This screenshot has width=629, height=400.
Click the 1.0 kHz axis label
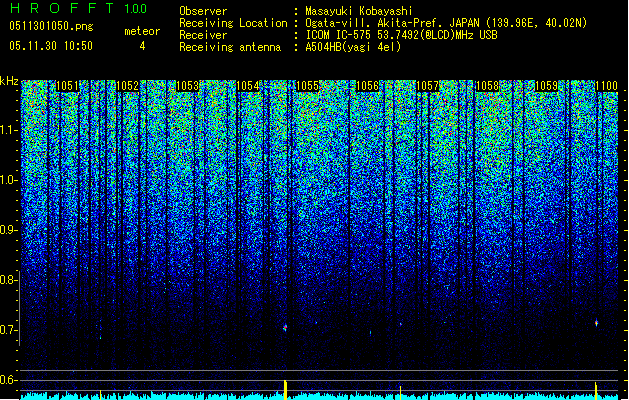coord(8,180)
